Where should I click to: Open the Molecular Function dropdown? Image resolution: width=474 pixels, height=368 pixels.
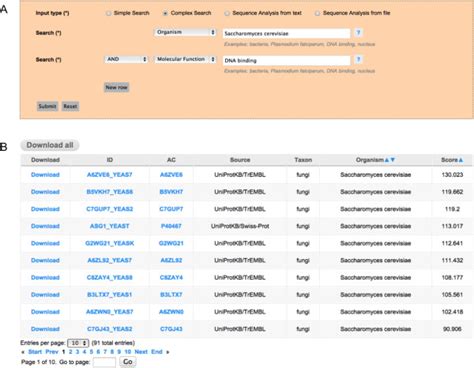(x=185, y=59)
